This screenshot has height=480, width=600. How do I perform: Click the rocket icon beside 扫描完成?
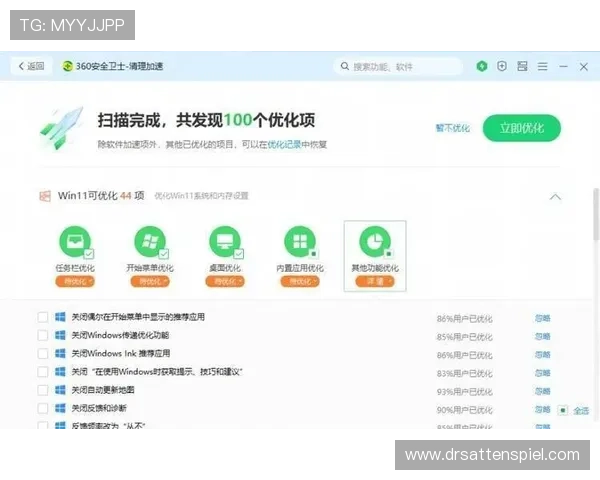click(62, 128)
